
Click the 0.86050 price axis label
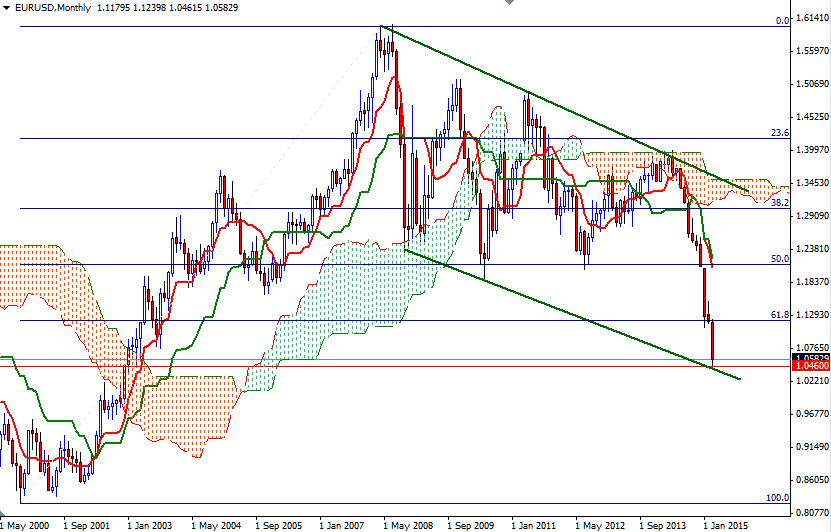click(x=812, y=480)
